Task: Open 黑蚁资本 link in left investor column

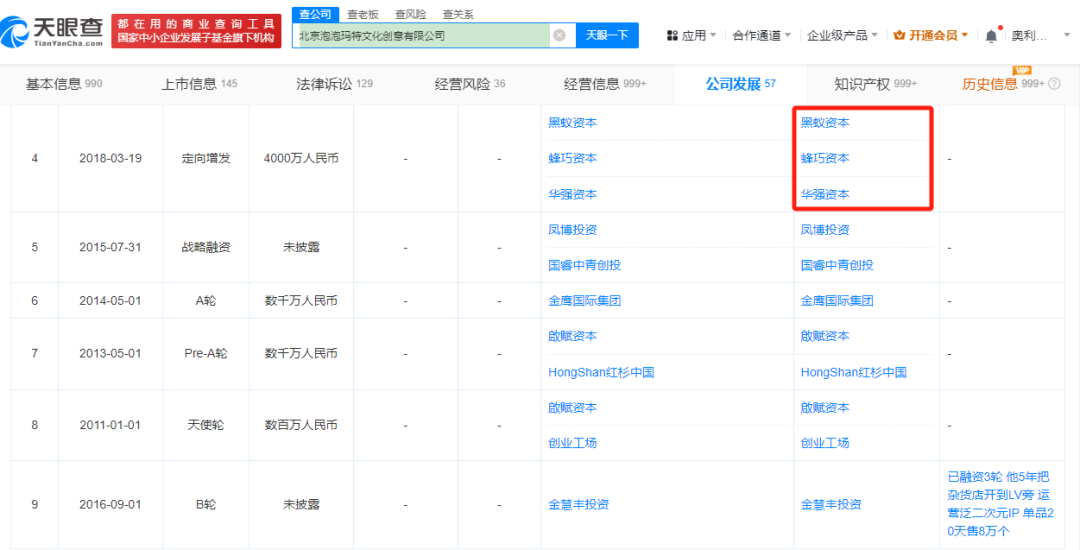Action: click(x=572, y=123)
